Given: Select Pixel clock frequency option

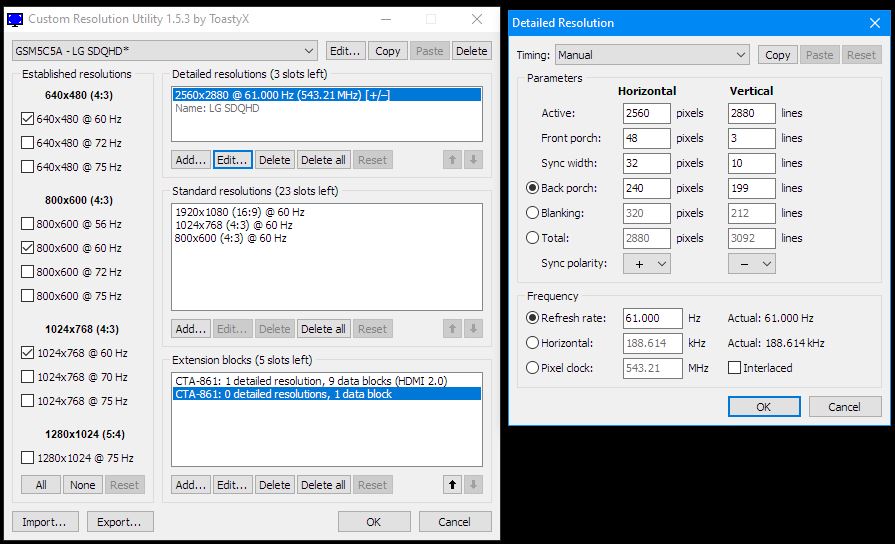Looking at the screenshot, I should point(532,368).
